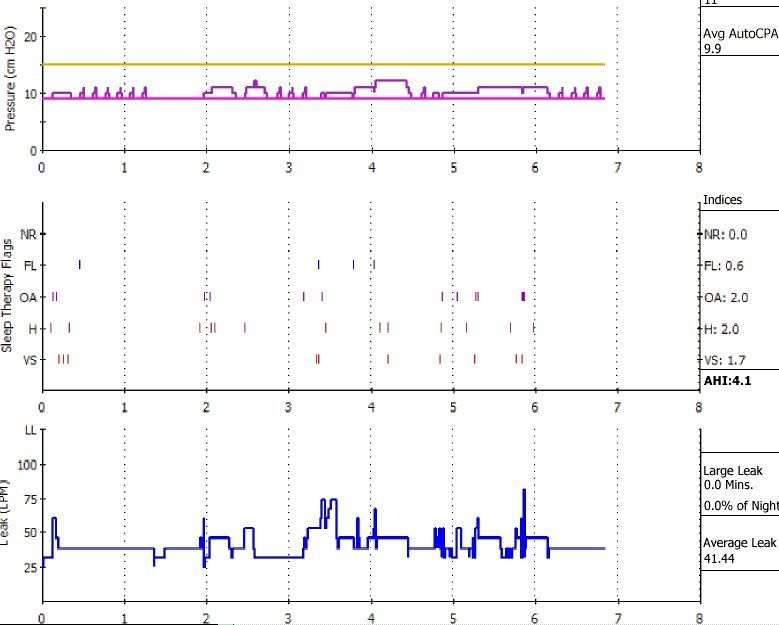Click the Indices panel header
The height and width of the screenshot is (625, 779).
tap(723, 200)
